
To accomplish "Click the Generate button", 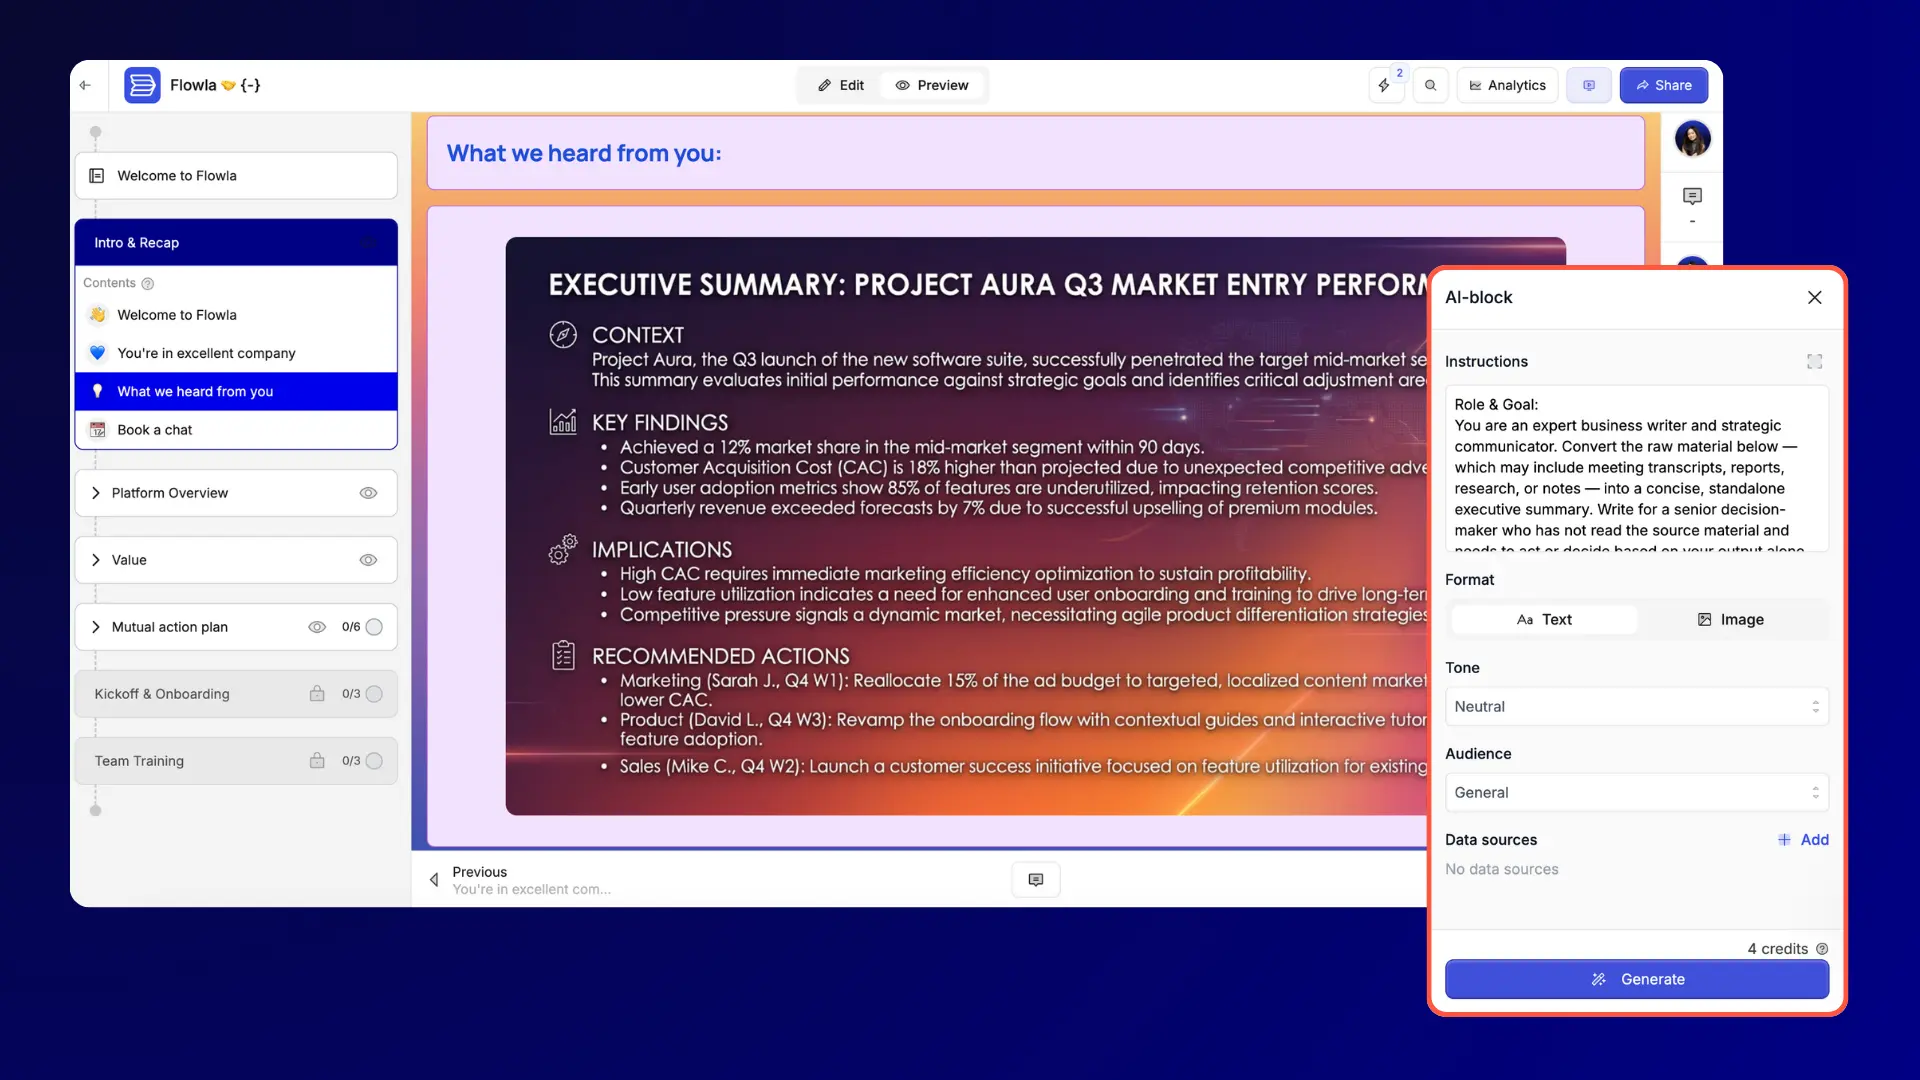I will click(x=1636, y=979).
